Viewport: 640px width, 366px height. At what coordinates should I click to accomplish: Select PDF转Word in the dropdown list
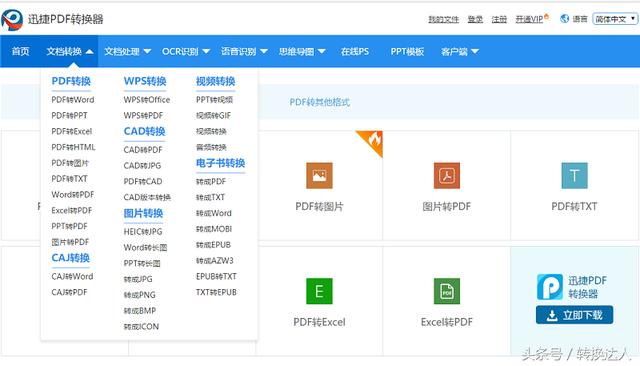[73, 100]
